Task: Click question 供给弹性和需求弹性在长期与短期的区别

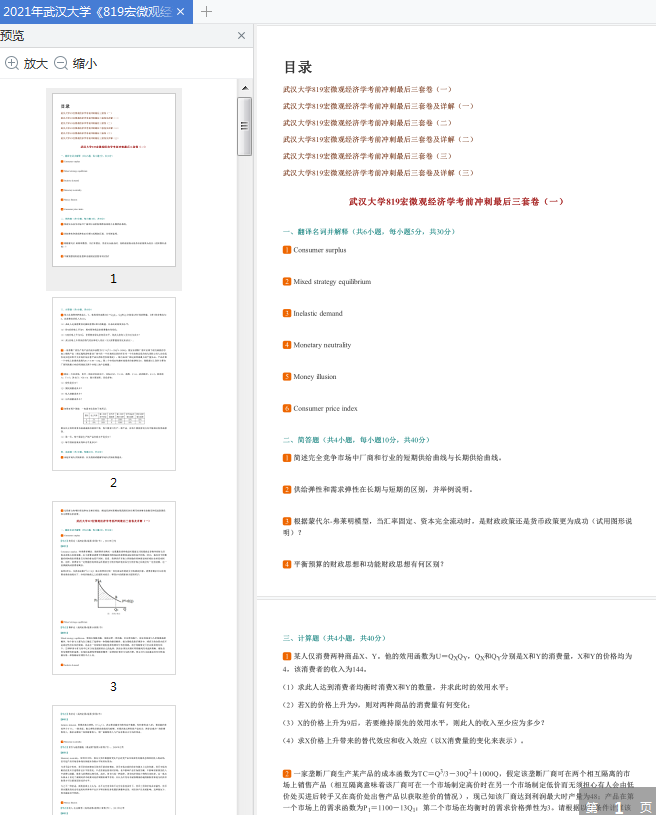Action: pos(383,490)
